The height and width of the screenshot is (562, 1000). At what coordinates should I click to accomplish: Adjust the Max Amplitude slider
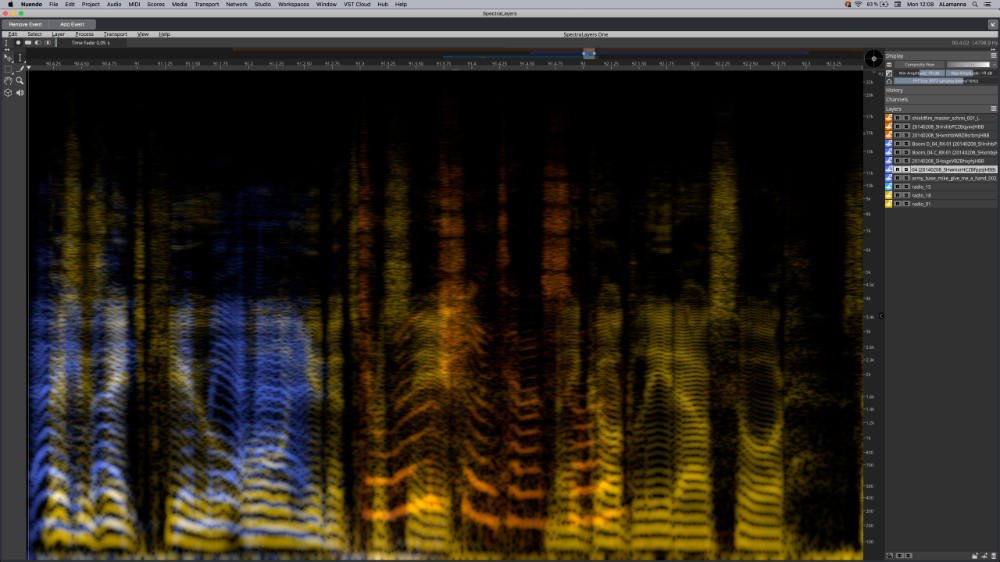pyautogui.click(x=971, y=73)
